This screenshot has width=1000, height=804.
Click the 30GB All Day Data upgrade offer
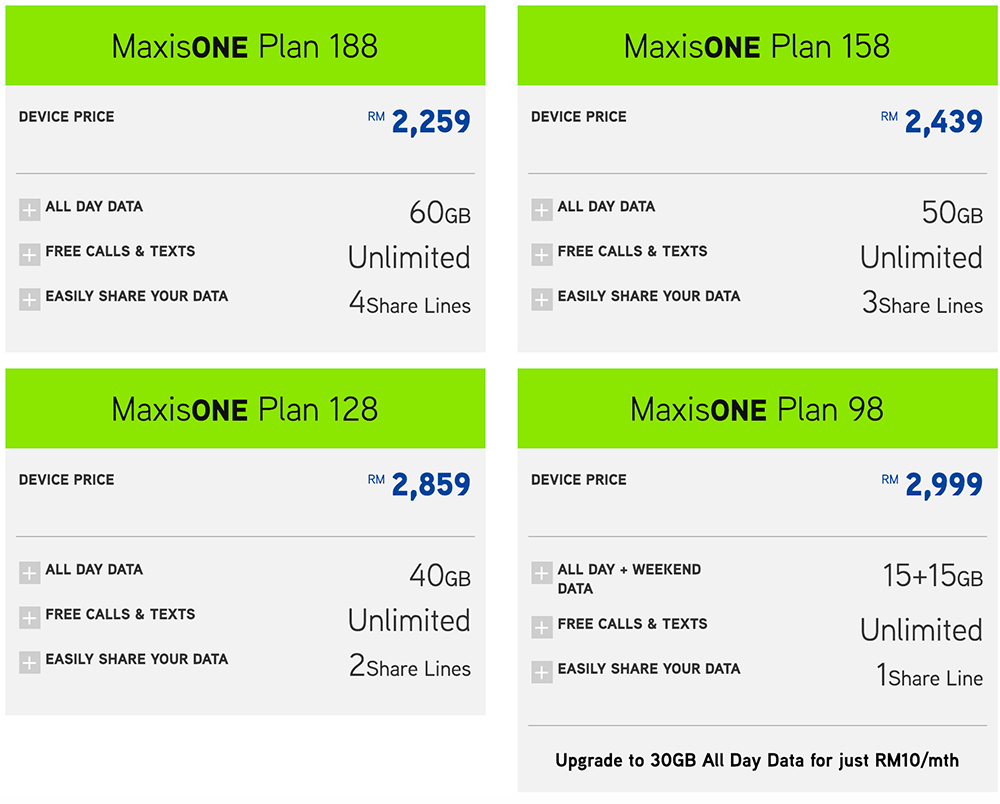pos(757,760)
